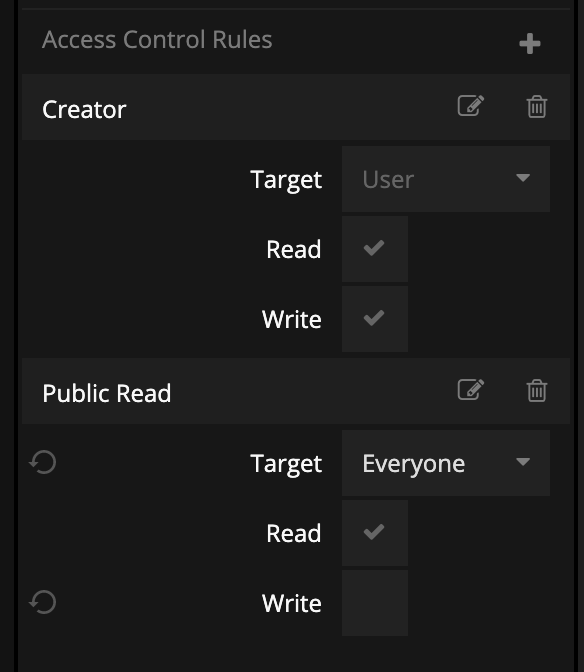Screen dimensions: 584x672
Task: Click the arrow on Everyone dropdown
Action: (523, 462)
